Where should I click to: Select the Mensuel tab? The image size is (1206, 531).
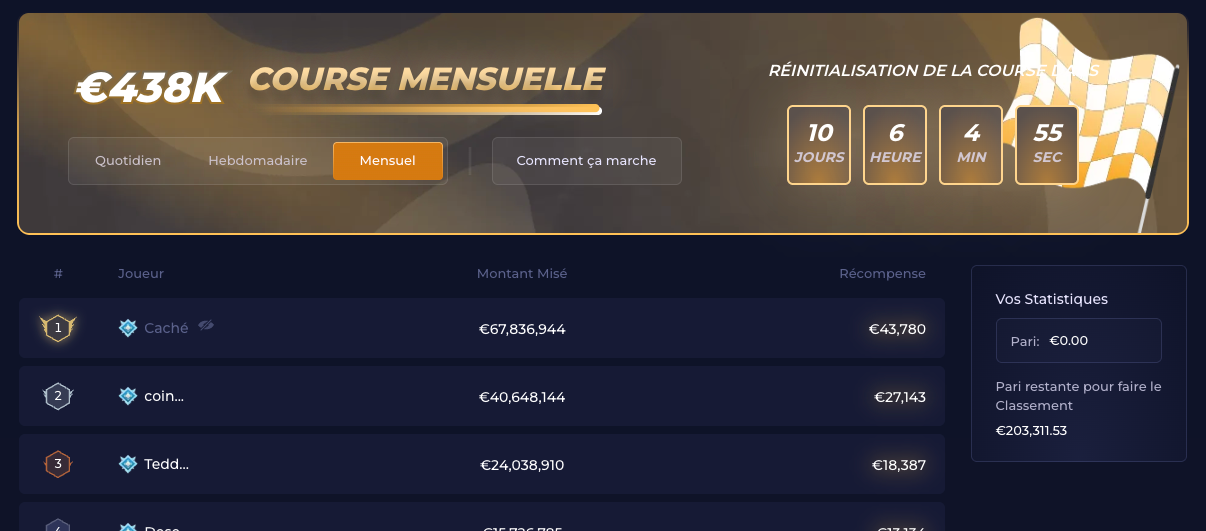pyautogui.click(x=388, y=161)
